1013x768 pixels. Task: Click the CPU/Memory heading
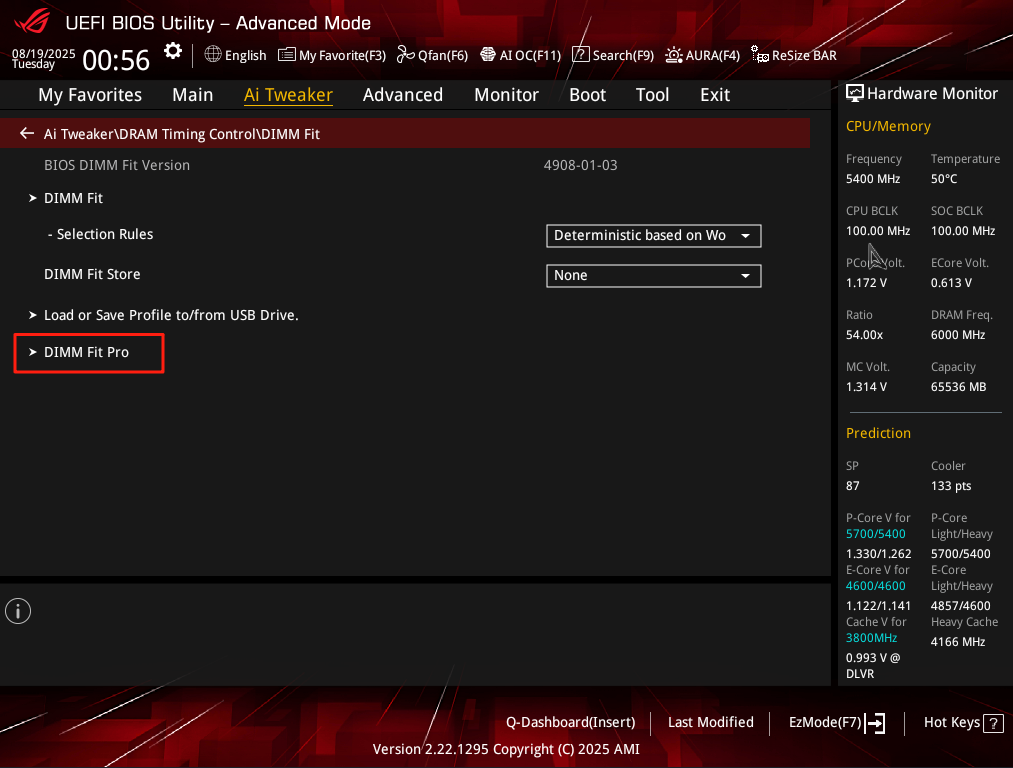pyautogui.click(x=888, y=127)
